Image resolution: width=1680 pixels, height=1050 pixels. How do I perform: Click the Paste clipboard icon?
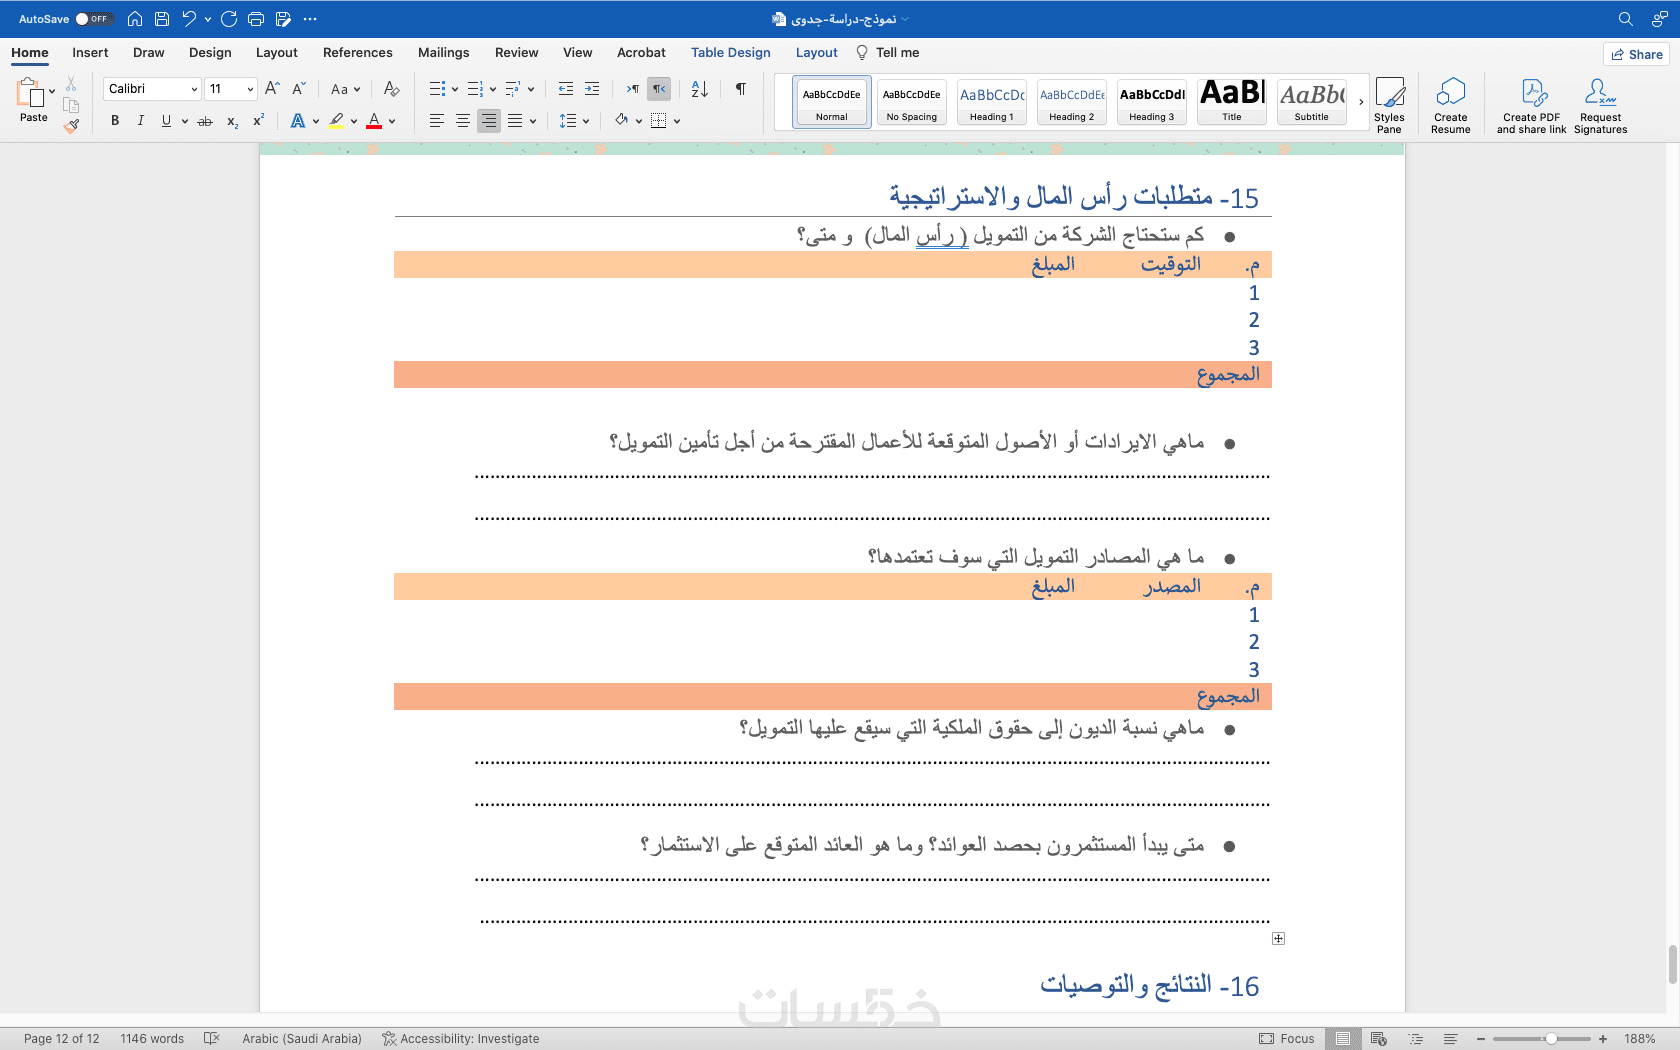coord(30,93)
